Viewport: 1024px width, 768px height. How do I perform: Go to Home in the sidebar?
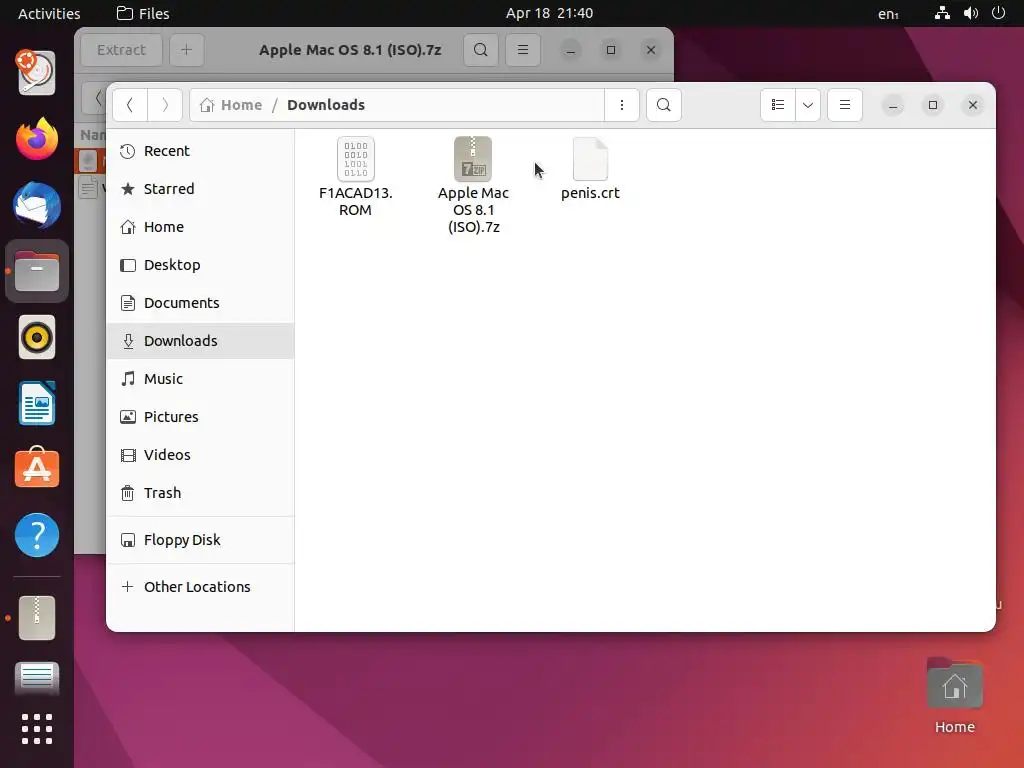tap(200, 227)
